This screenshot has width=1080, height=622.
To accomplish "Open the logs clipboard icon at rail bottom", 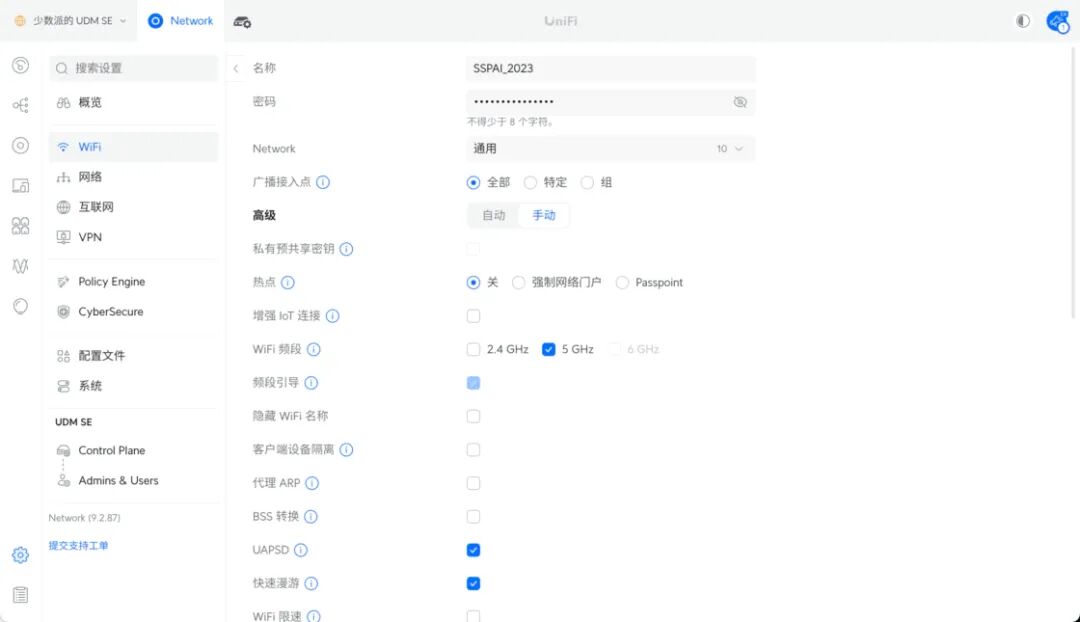I will 21,595.
